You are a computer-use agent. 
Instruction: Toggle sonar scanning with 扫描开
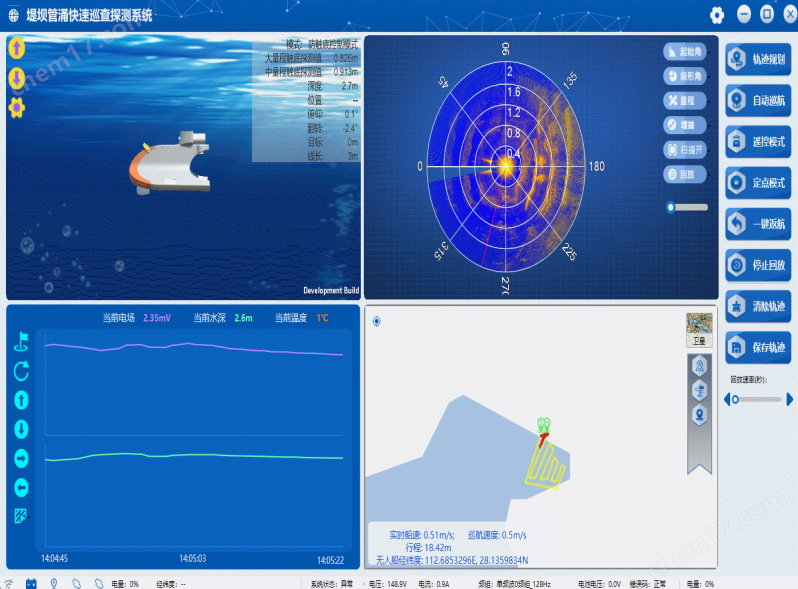click(x=686, y=150)
